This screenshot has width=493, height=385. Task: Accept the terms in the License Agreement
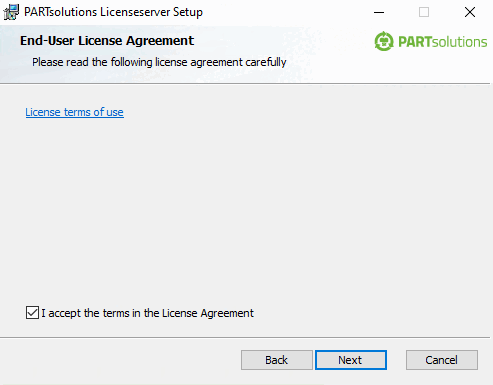point(32,313)
